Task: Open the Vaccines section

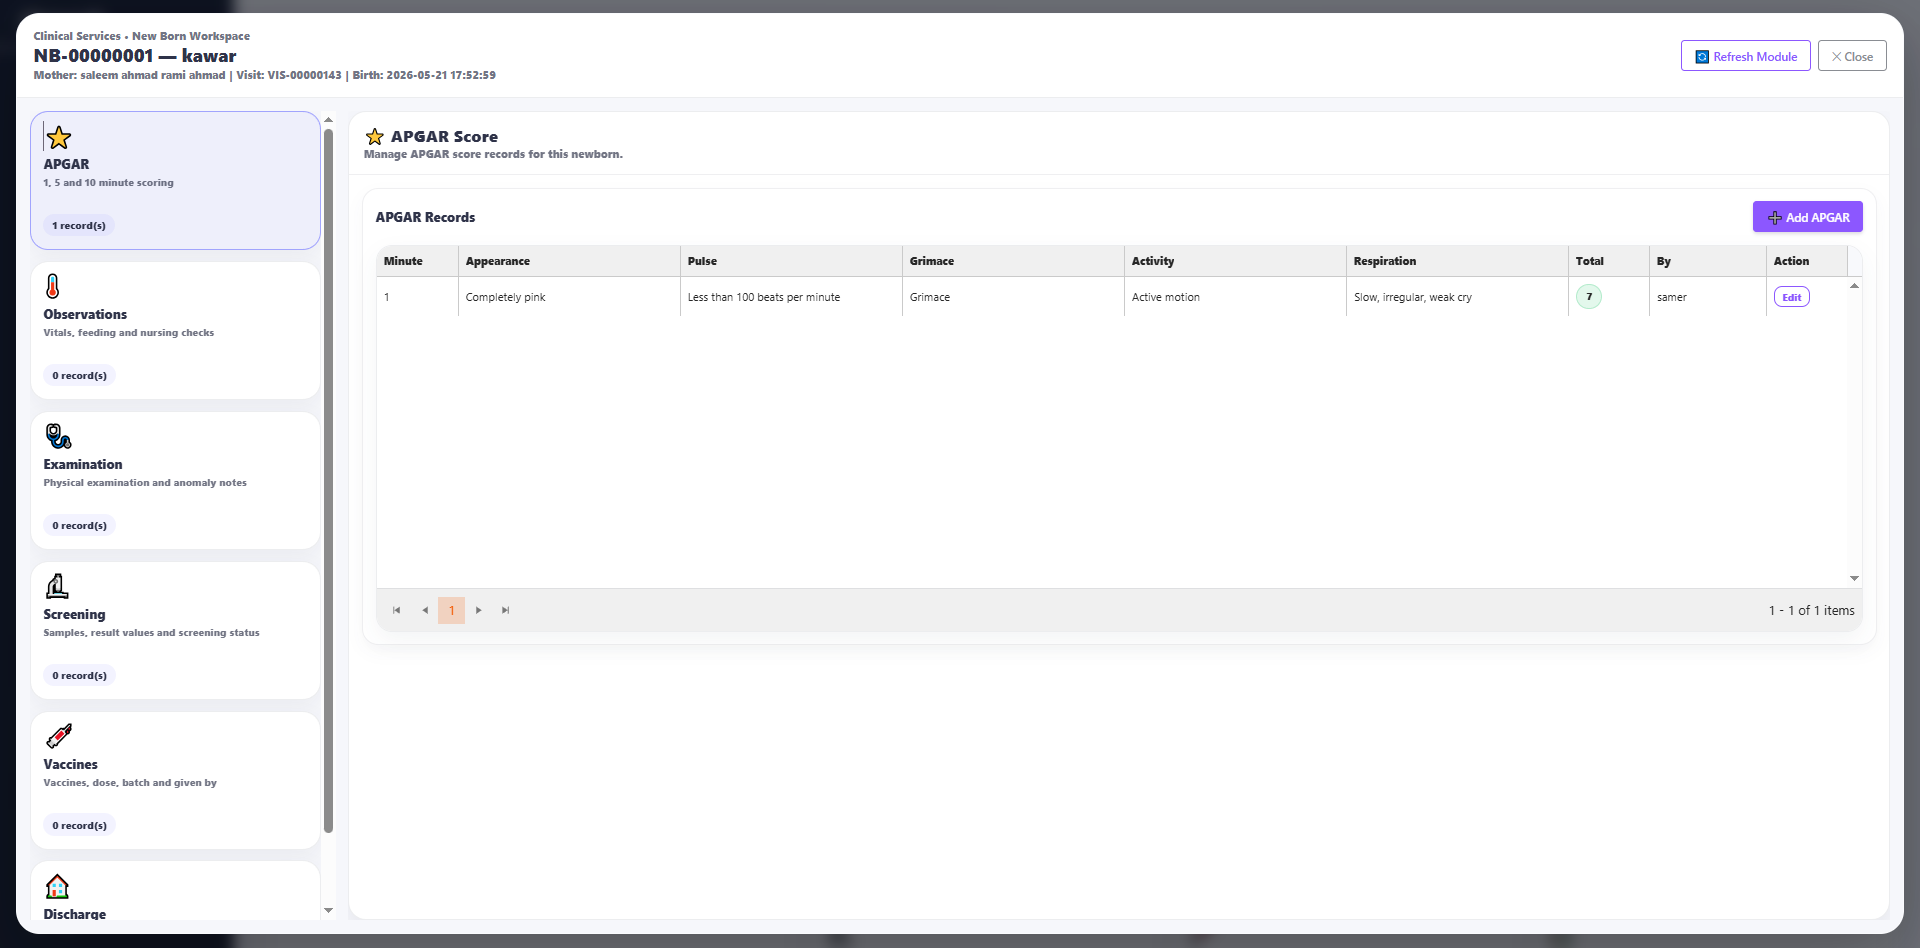Action: coord(175,780)
